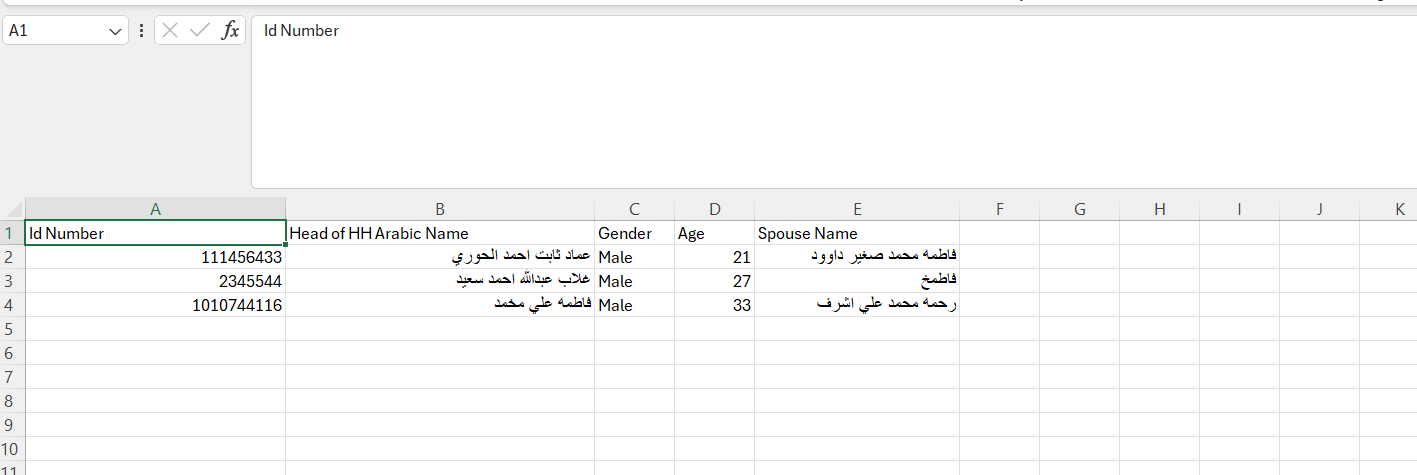Screen dimensions: 1417x475
Task: Click the "Gender" header cell
Action: 634,233
